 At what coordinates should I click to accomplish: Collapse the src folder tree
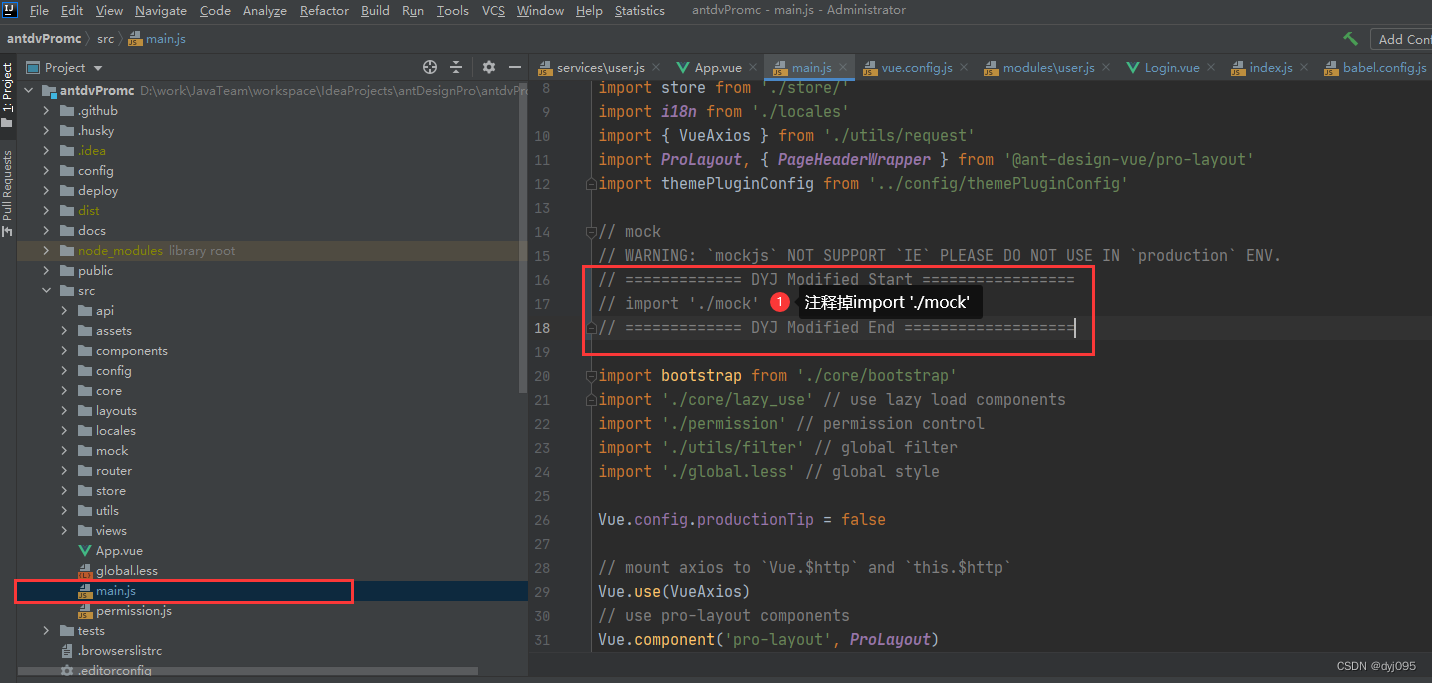[x=46, y=291]
